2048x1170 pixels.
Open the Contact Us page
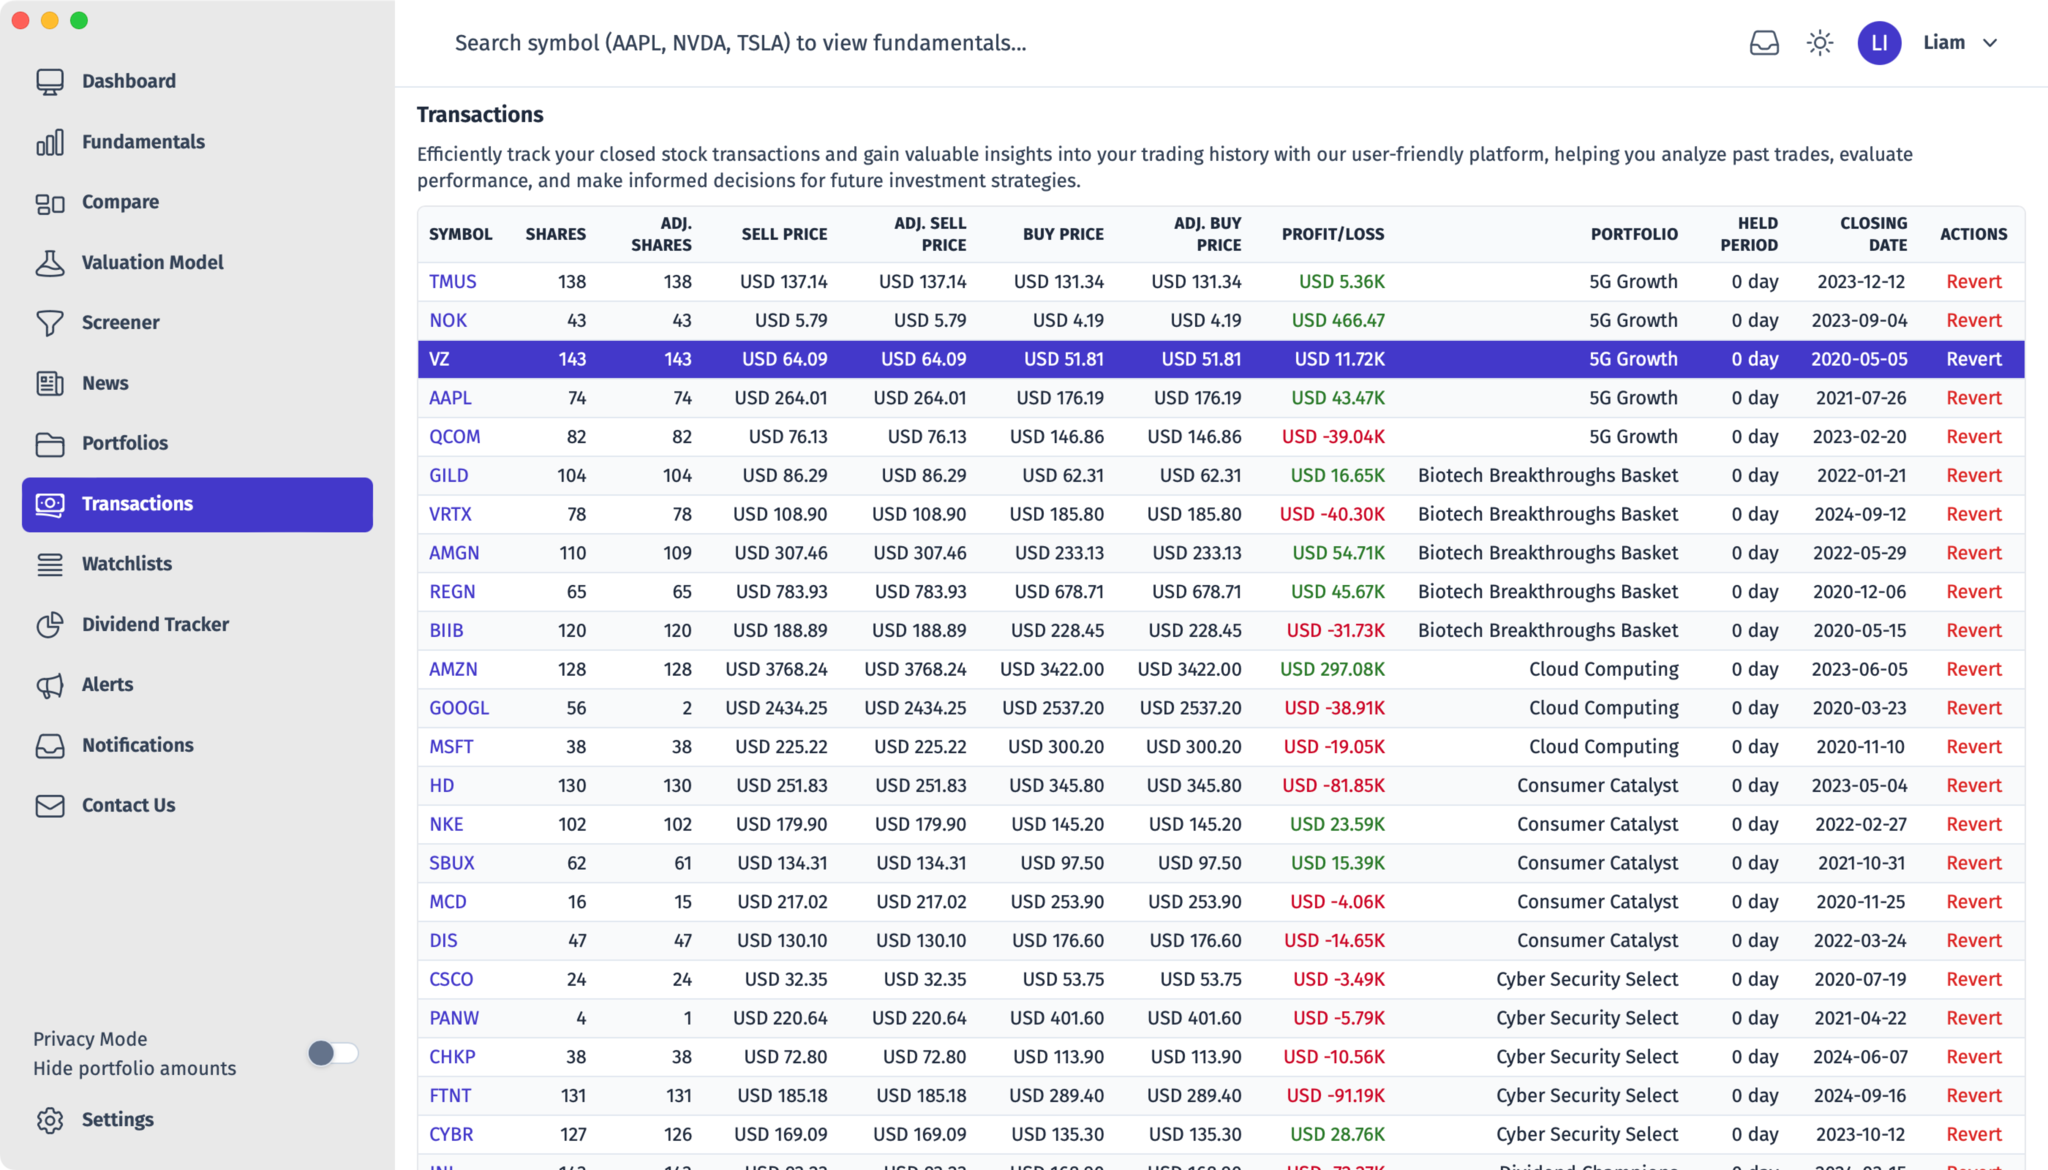click(128, 806)
